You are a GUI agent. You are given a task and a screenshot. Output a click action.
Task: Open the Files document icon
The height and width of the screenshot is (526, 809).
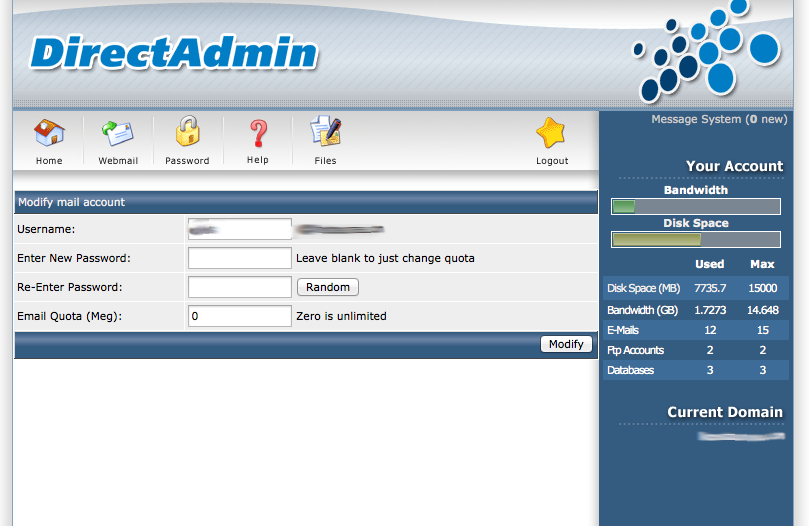coord(326,131)
